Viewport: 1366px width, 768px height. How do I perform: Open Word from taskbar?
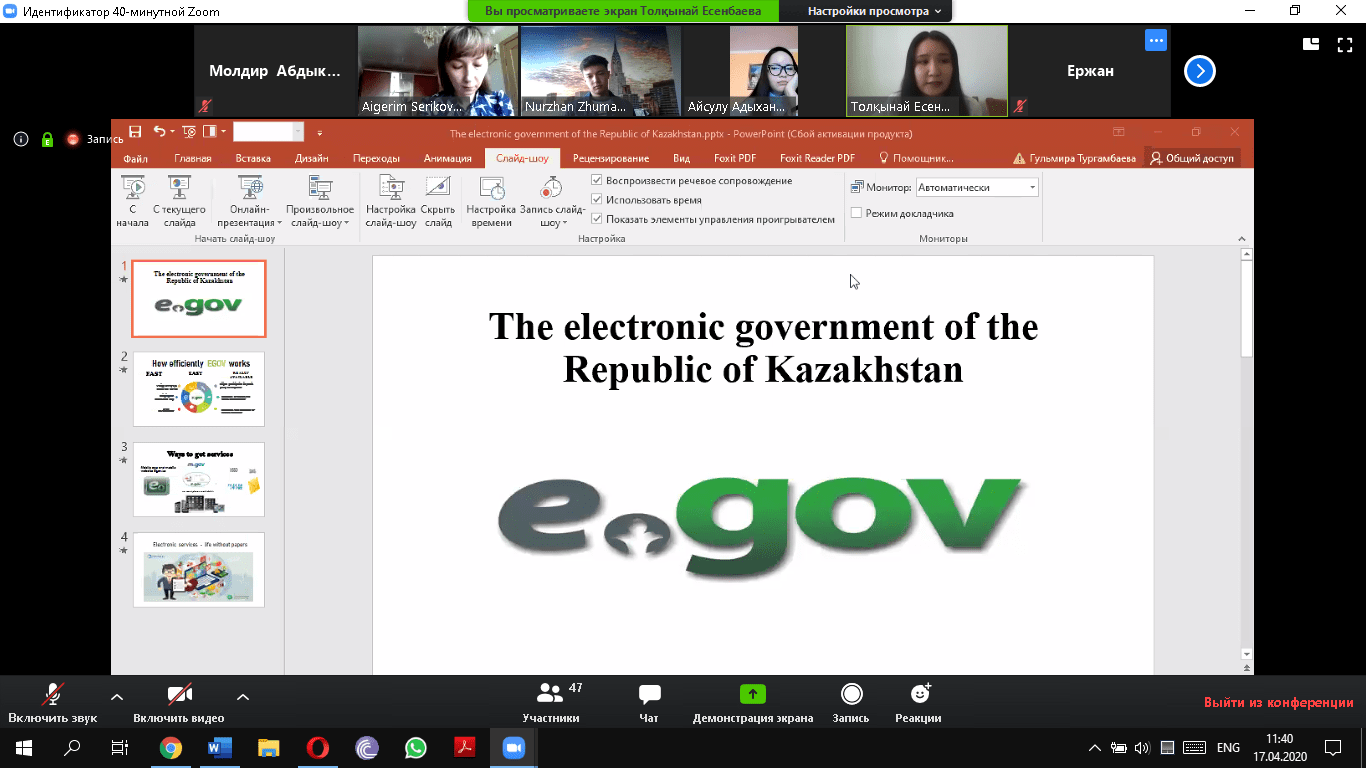pyautogui.click(x=220, y=747)
